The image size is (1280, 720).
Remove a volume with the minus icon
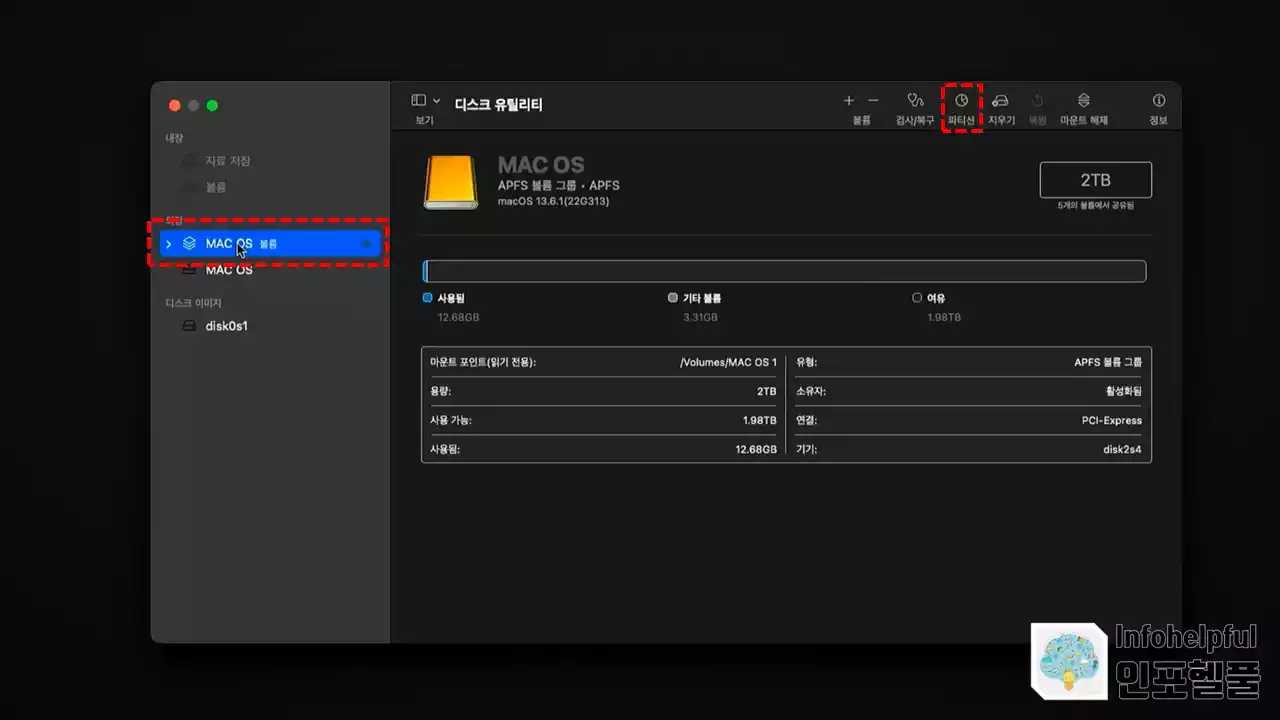pyautogui.click(x=873, y=101)
